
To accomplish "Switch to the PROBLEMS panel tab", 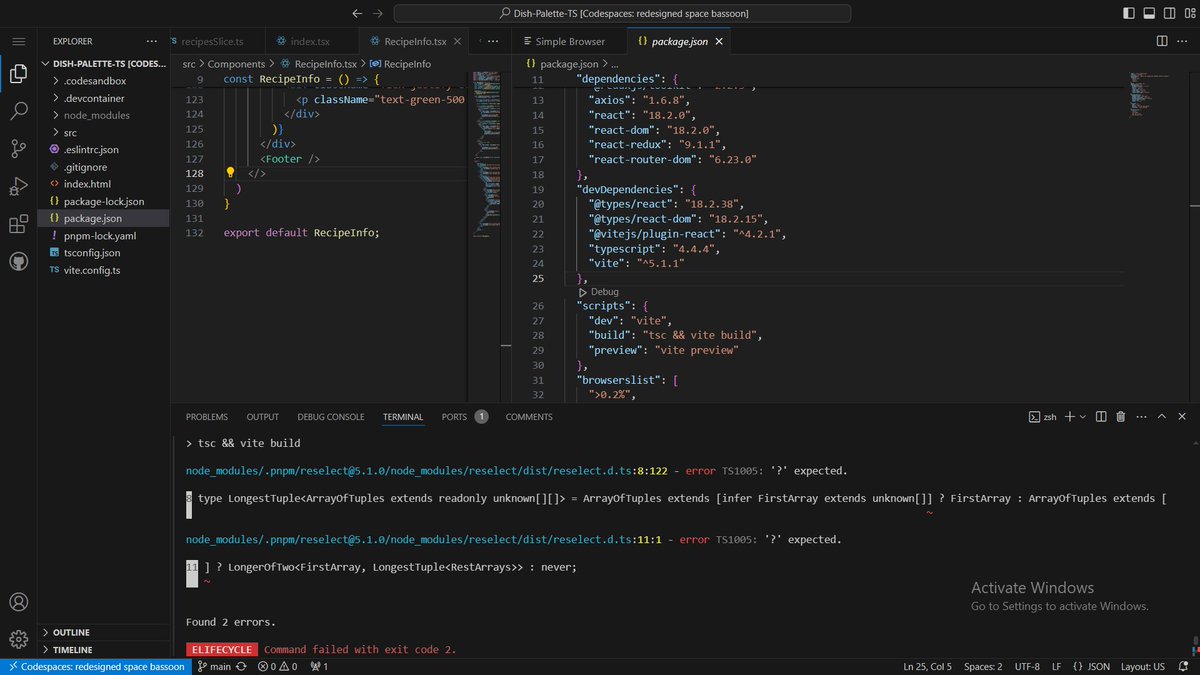I will [x=207, y=417].
